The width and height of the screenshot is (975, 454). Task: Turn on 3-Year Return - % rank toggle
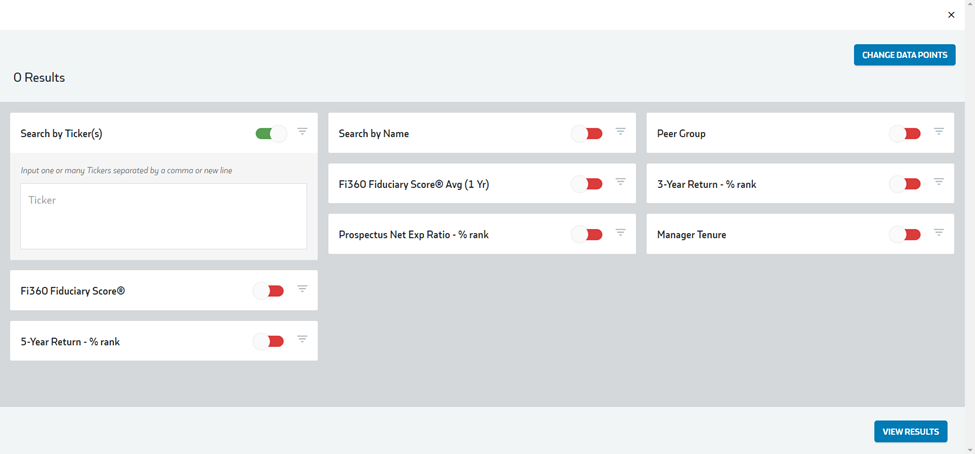[905, 184]
